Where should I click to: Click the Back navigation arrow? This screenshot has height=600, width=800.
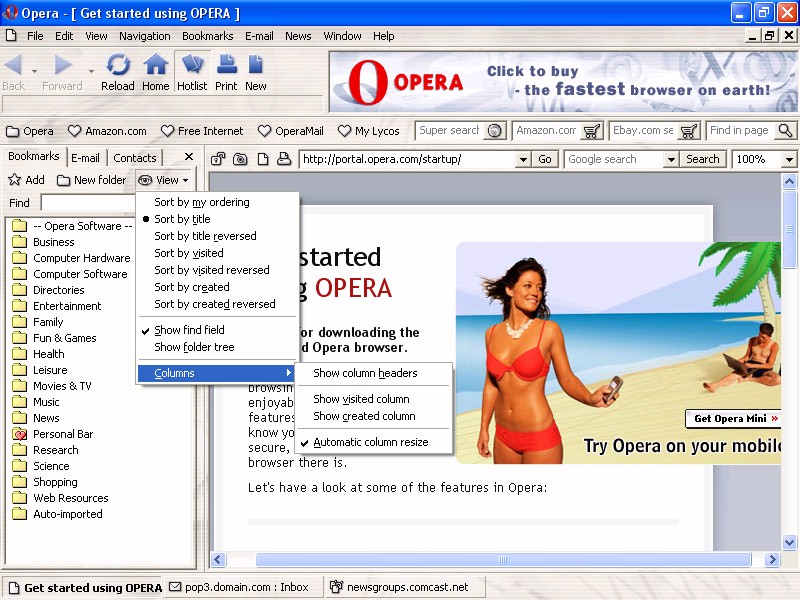(x=13, y=65)
